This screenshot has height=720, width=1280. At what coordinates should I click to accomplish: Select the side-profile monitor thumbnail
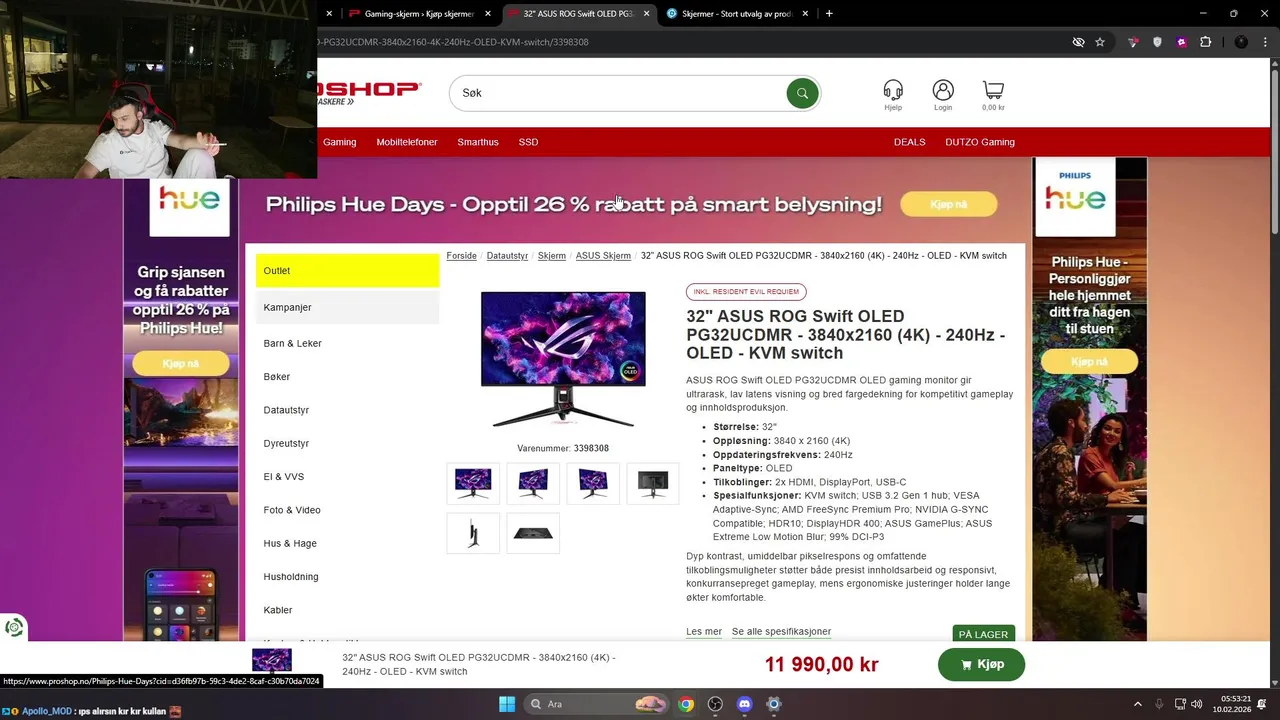pos(473,533)
